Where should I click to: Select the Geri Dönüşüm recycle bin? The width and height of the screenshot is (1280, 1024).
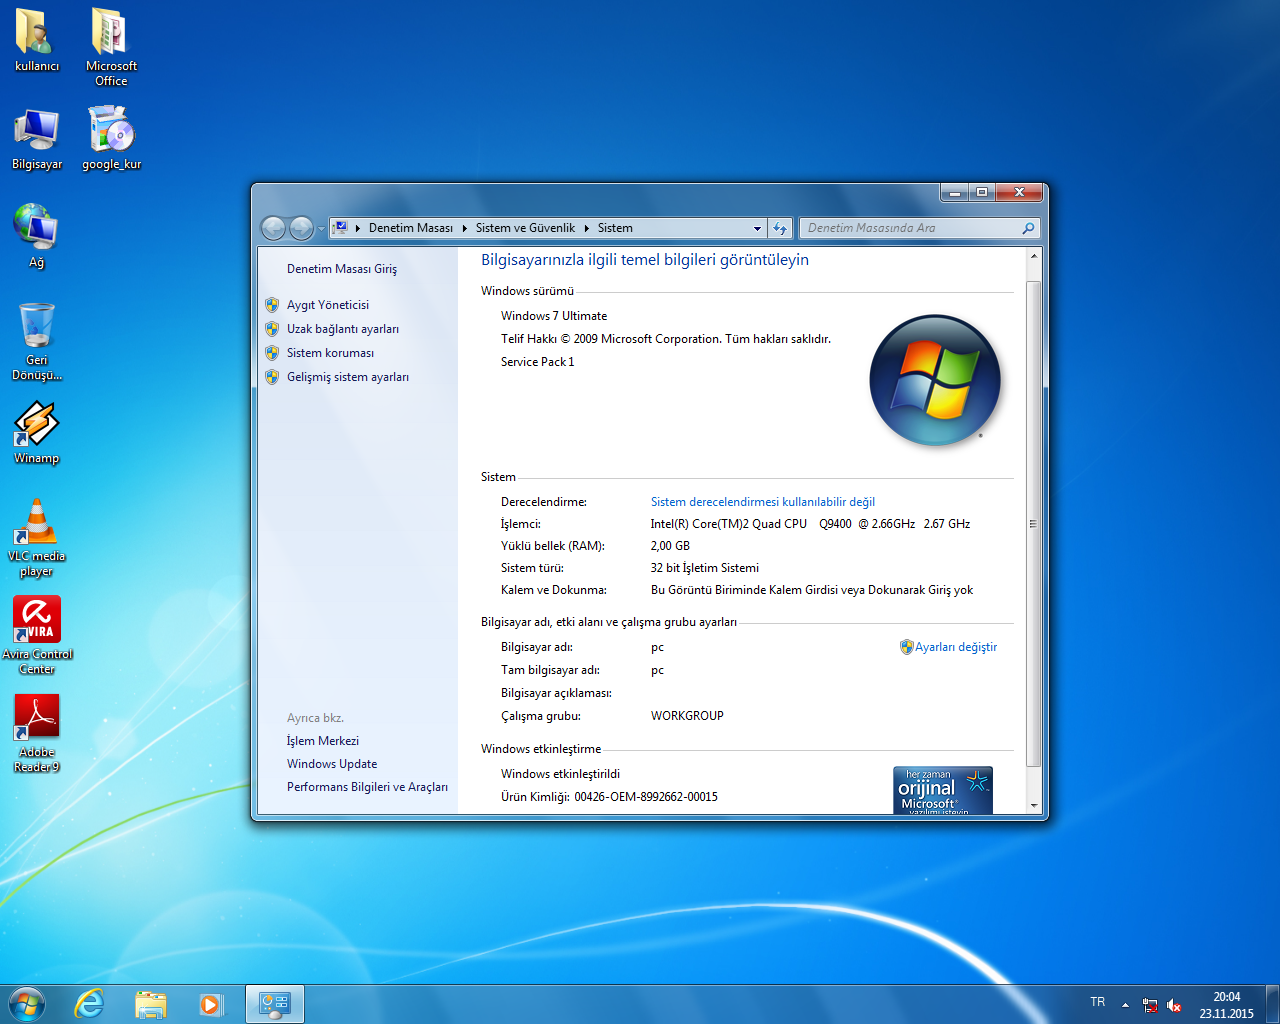[37, 341]
